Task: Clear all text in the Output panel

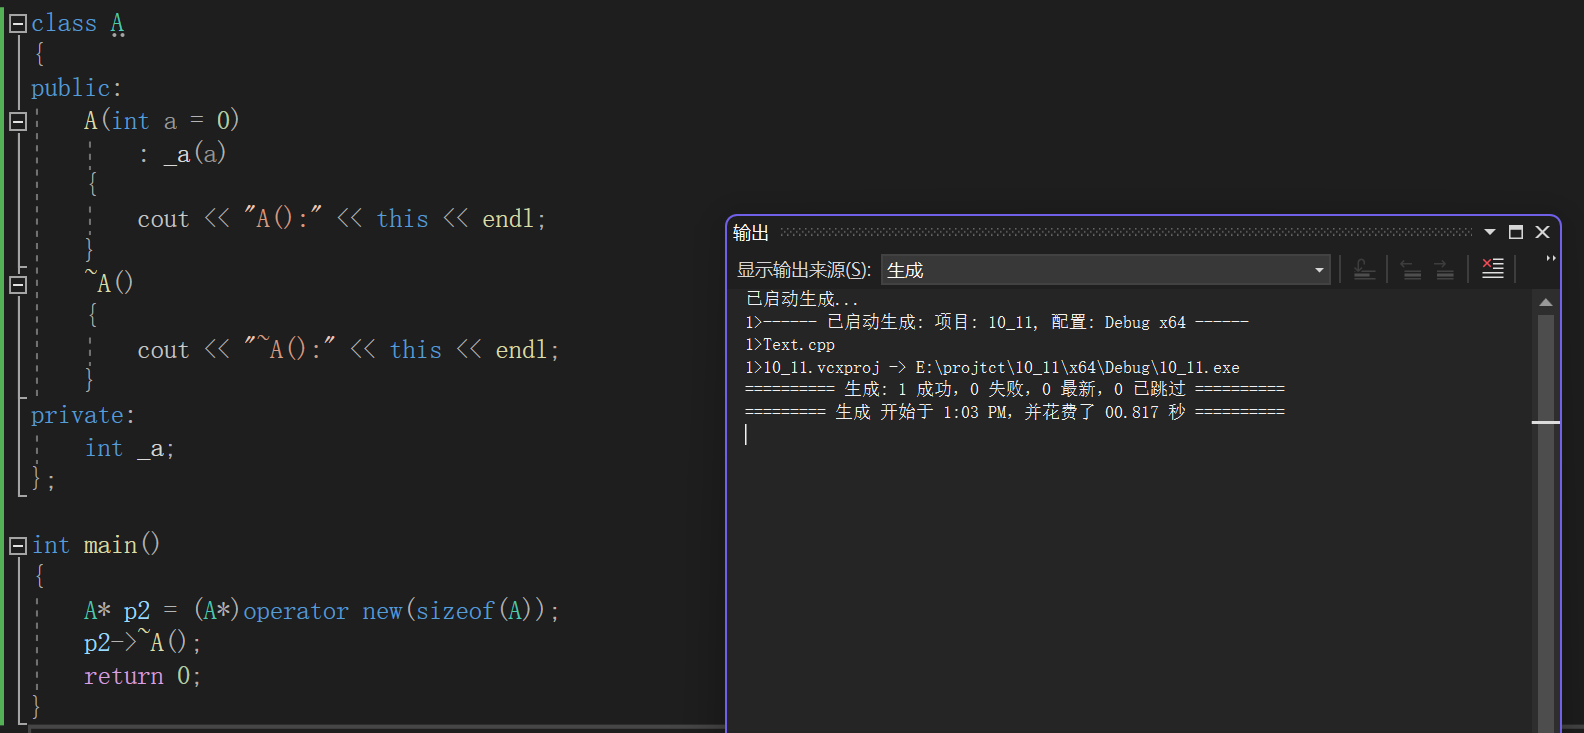Action: (x=1492, y=268)
